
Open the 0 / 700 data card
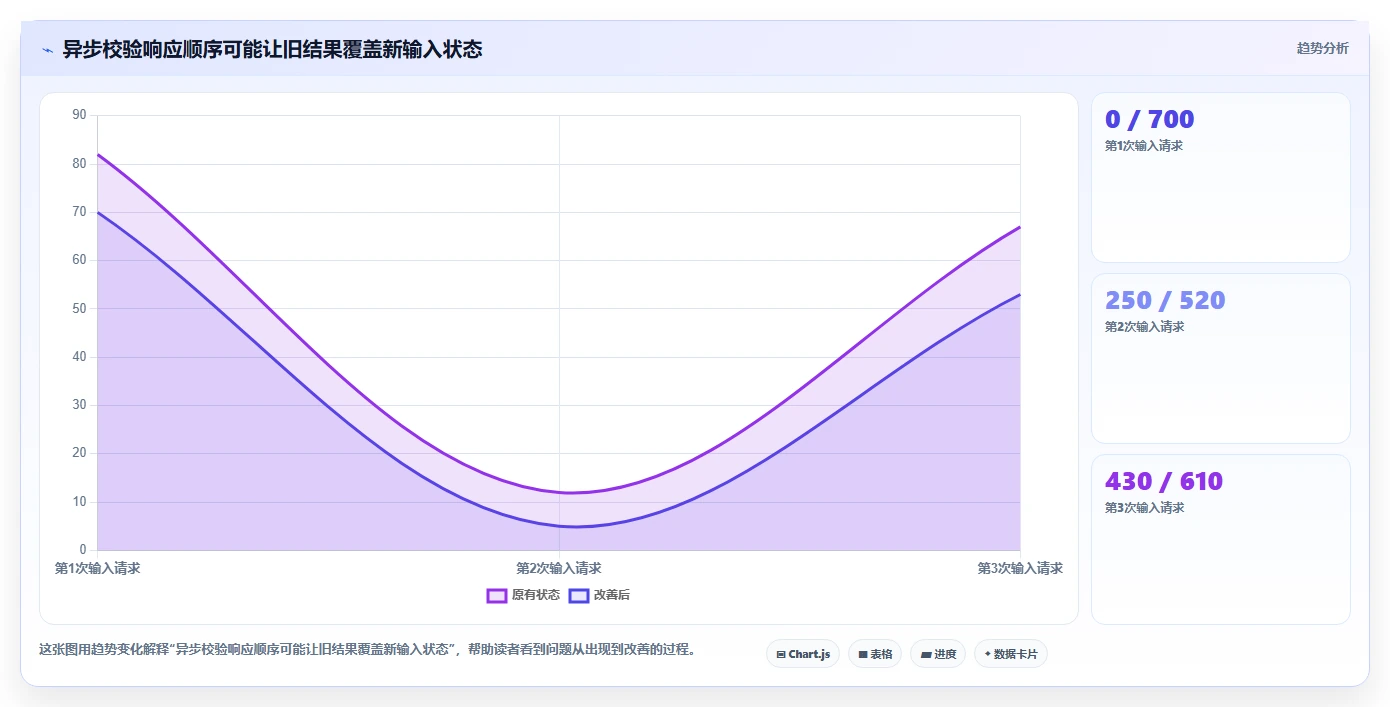(1221, 177)
